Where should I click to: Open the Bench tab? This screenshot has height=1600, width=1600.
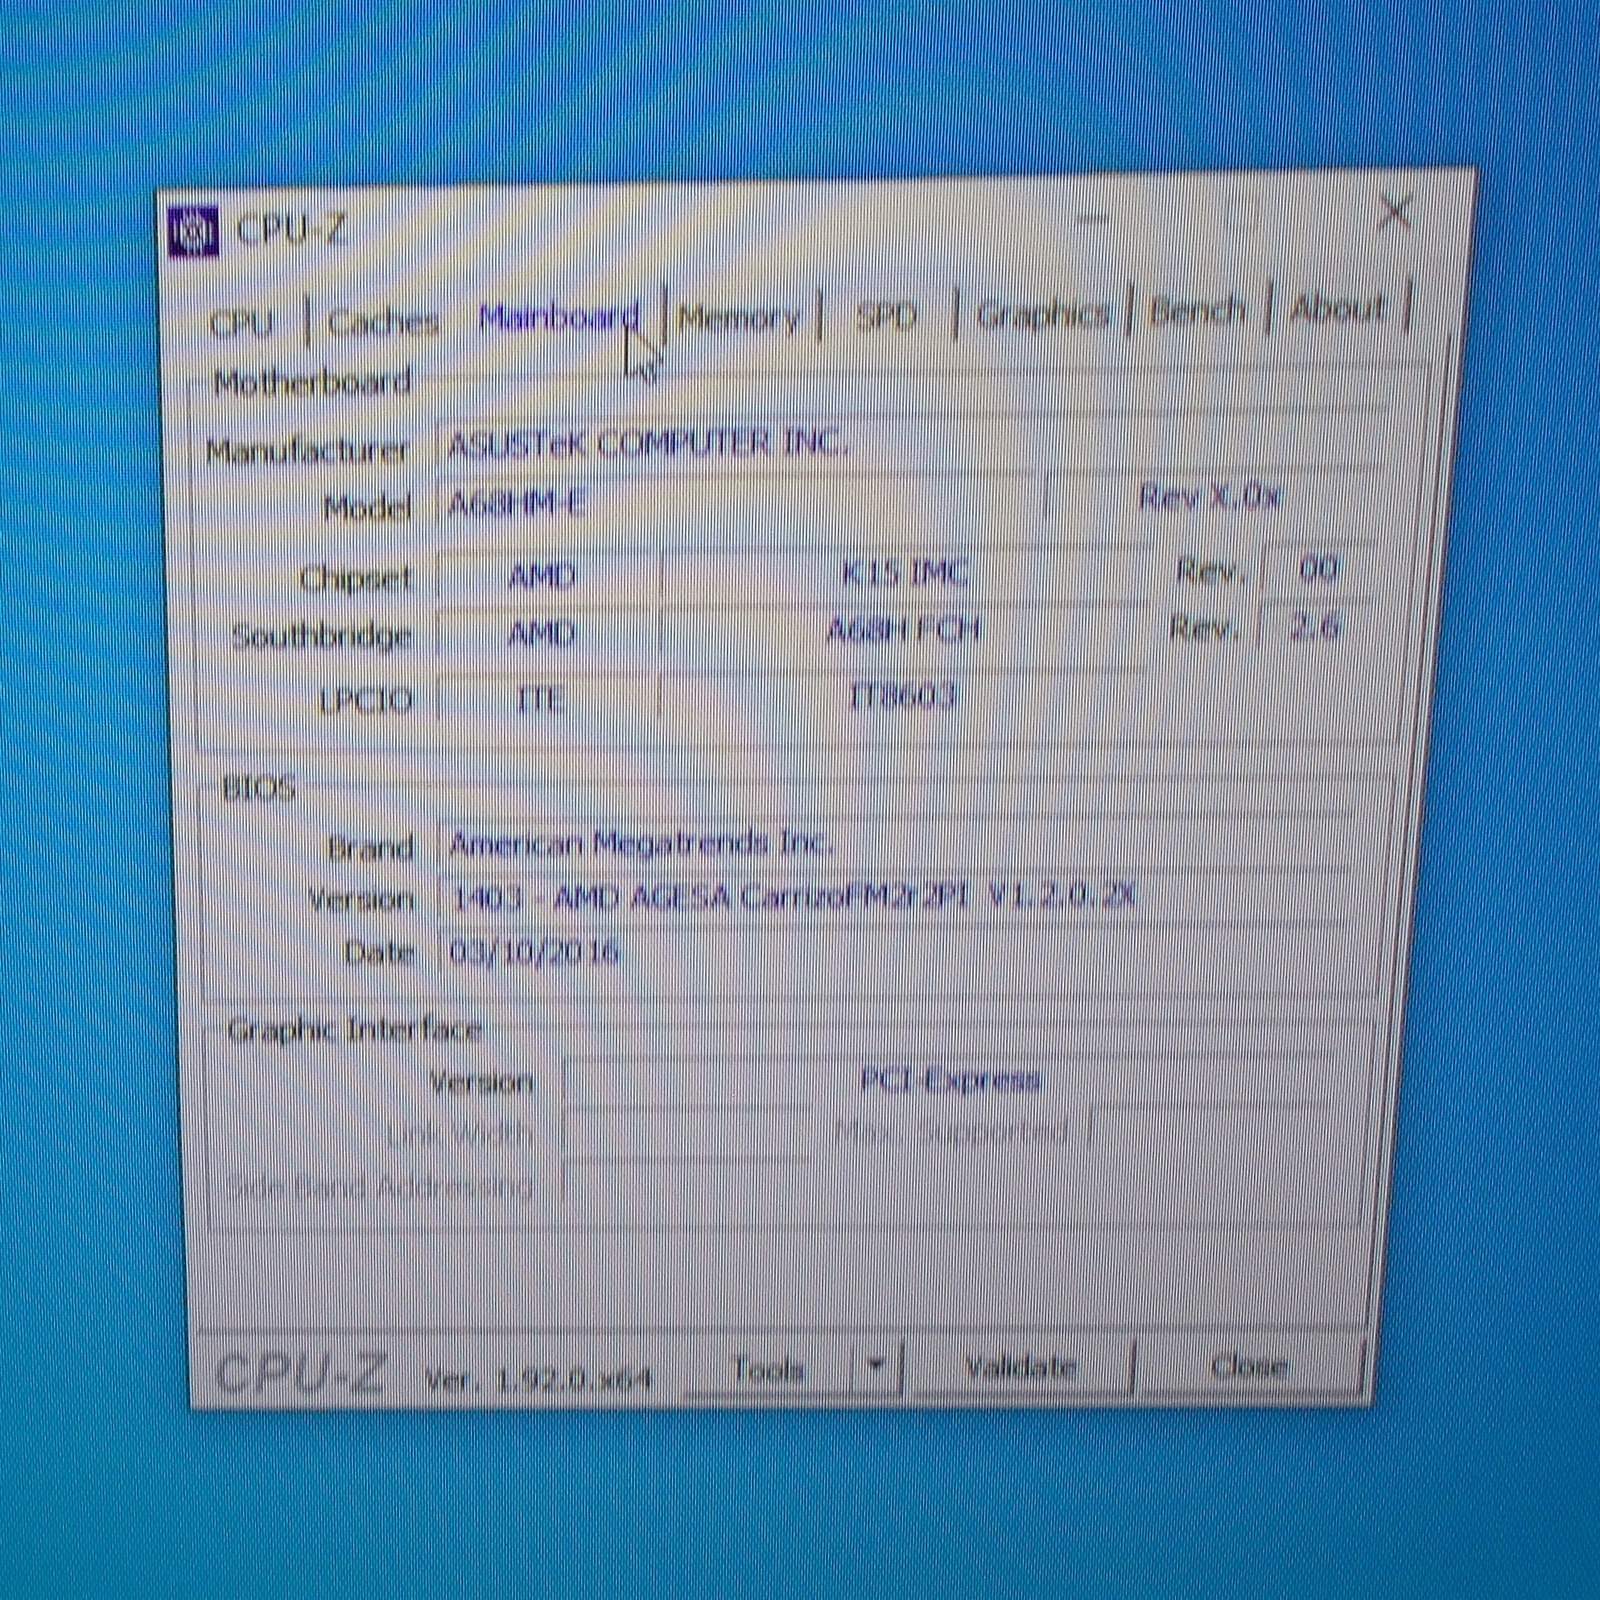click(1197, 312)
